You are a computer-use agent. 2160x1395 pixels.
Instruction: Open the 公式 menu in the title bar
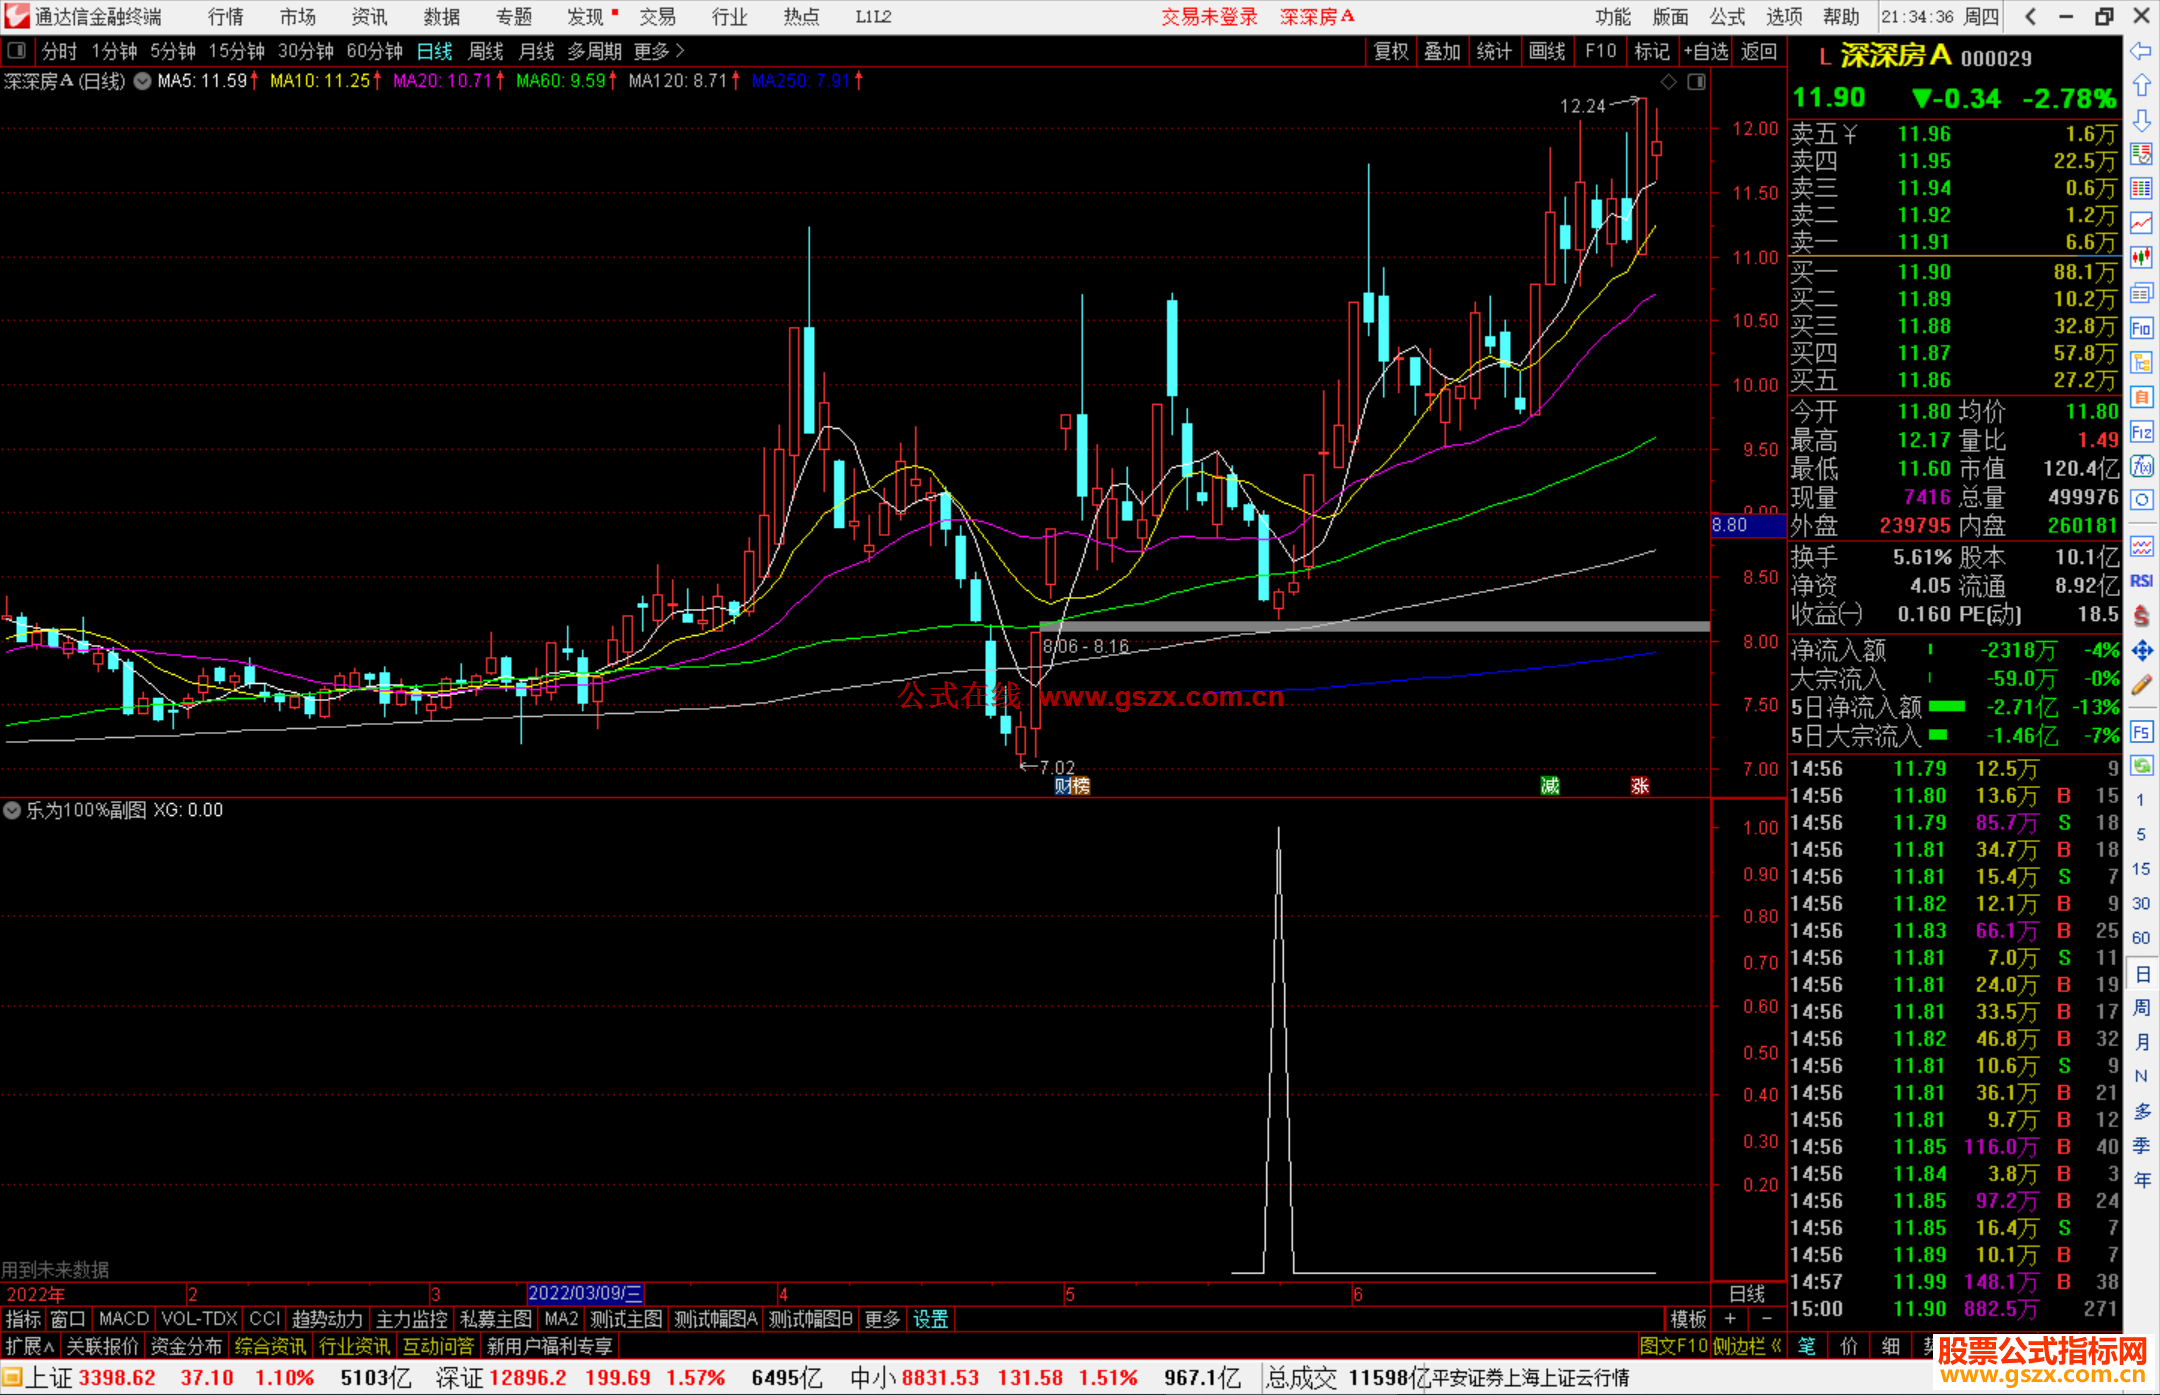coord(1727,16)
